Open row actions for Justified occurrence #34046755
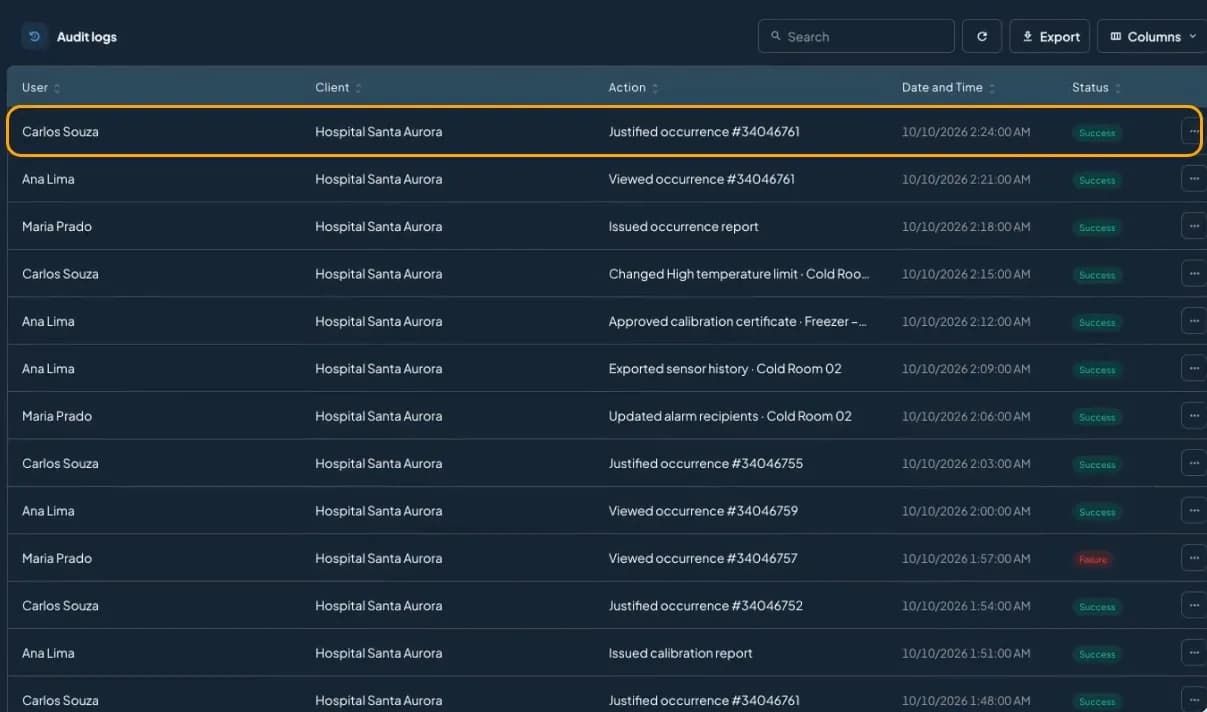 [1193, 463]
